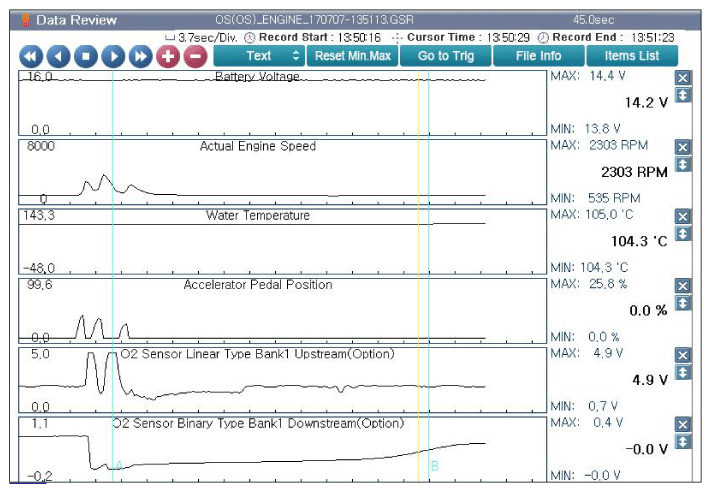Expand the Battery Voltage graph vertically
The width and height of the screenshot is (711, 493).
[683, 95]
